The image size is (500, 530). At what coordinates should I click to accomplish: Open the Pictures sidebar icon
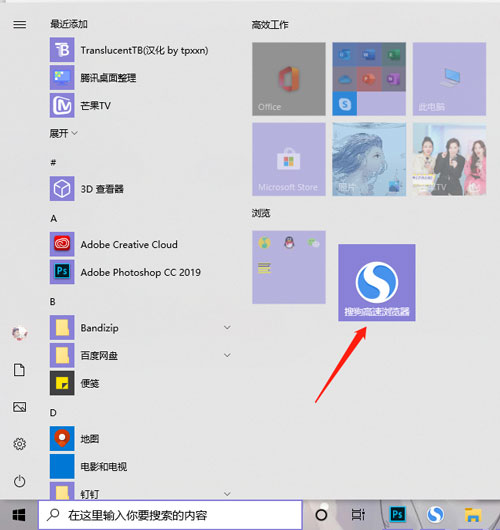click(x=19, y=407)
